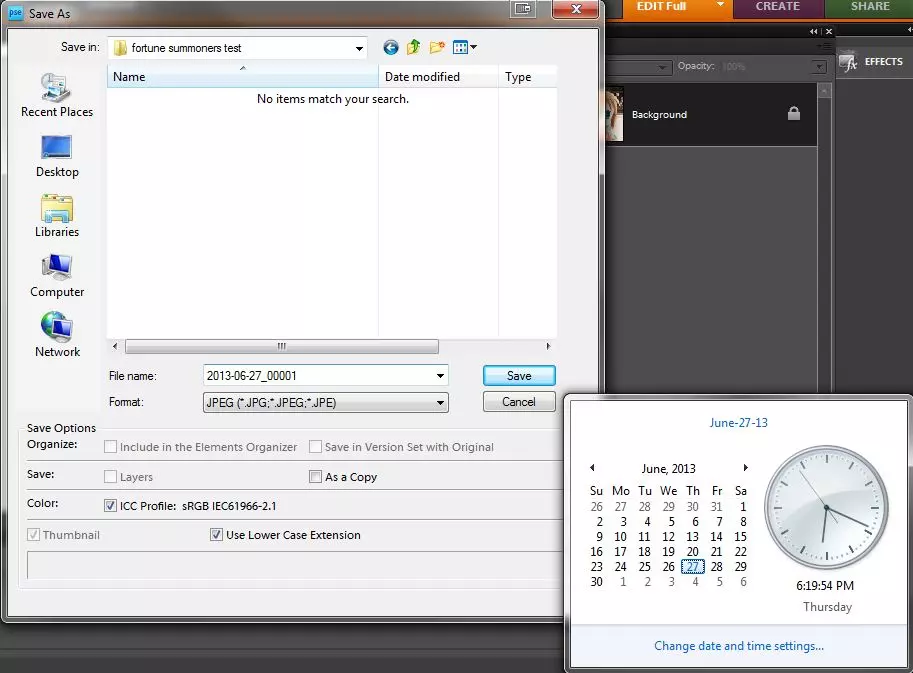Expand the Save in folder dropdown

[359, 48]
